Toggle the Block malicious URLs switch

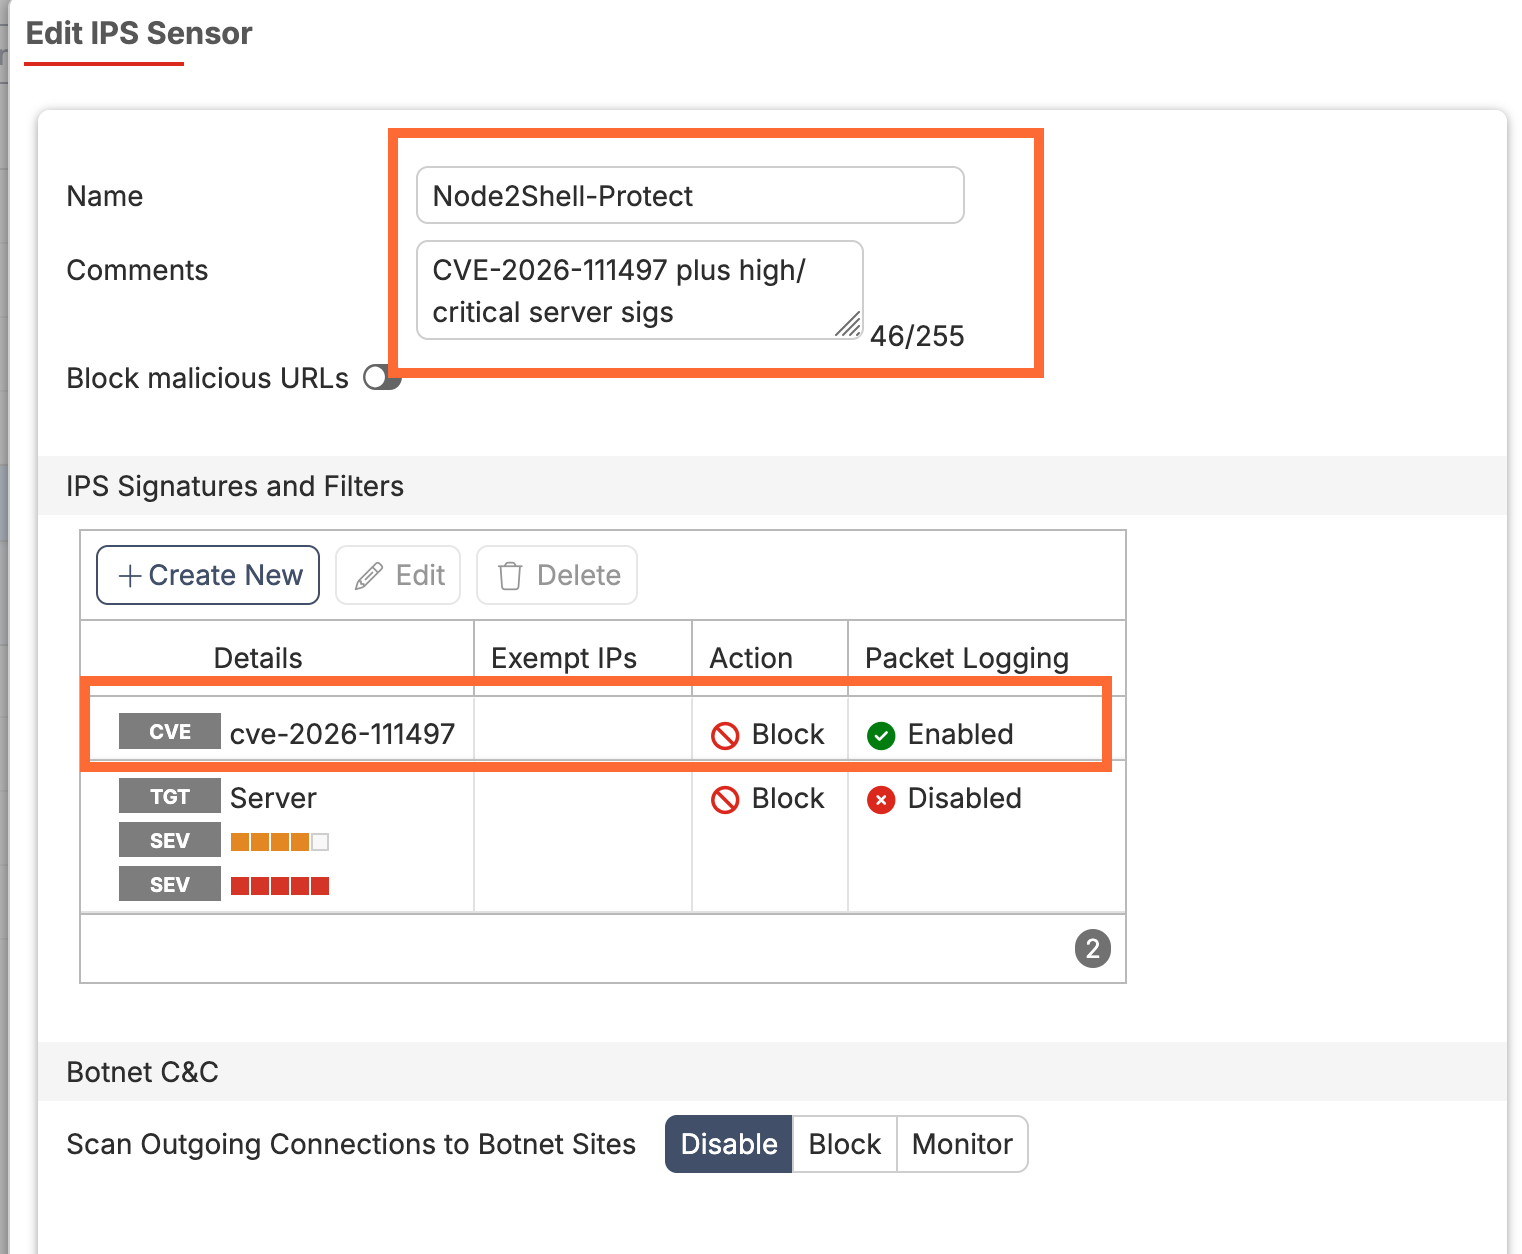(x=381, y=377)
